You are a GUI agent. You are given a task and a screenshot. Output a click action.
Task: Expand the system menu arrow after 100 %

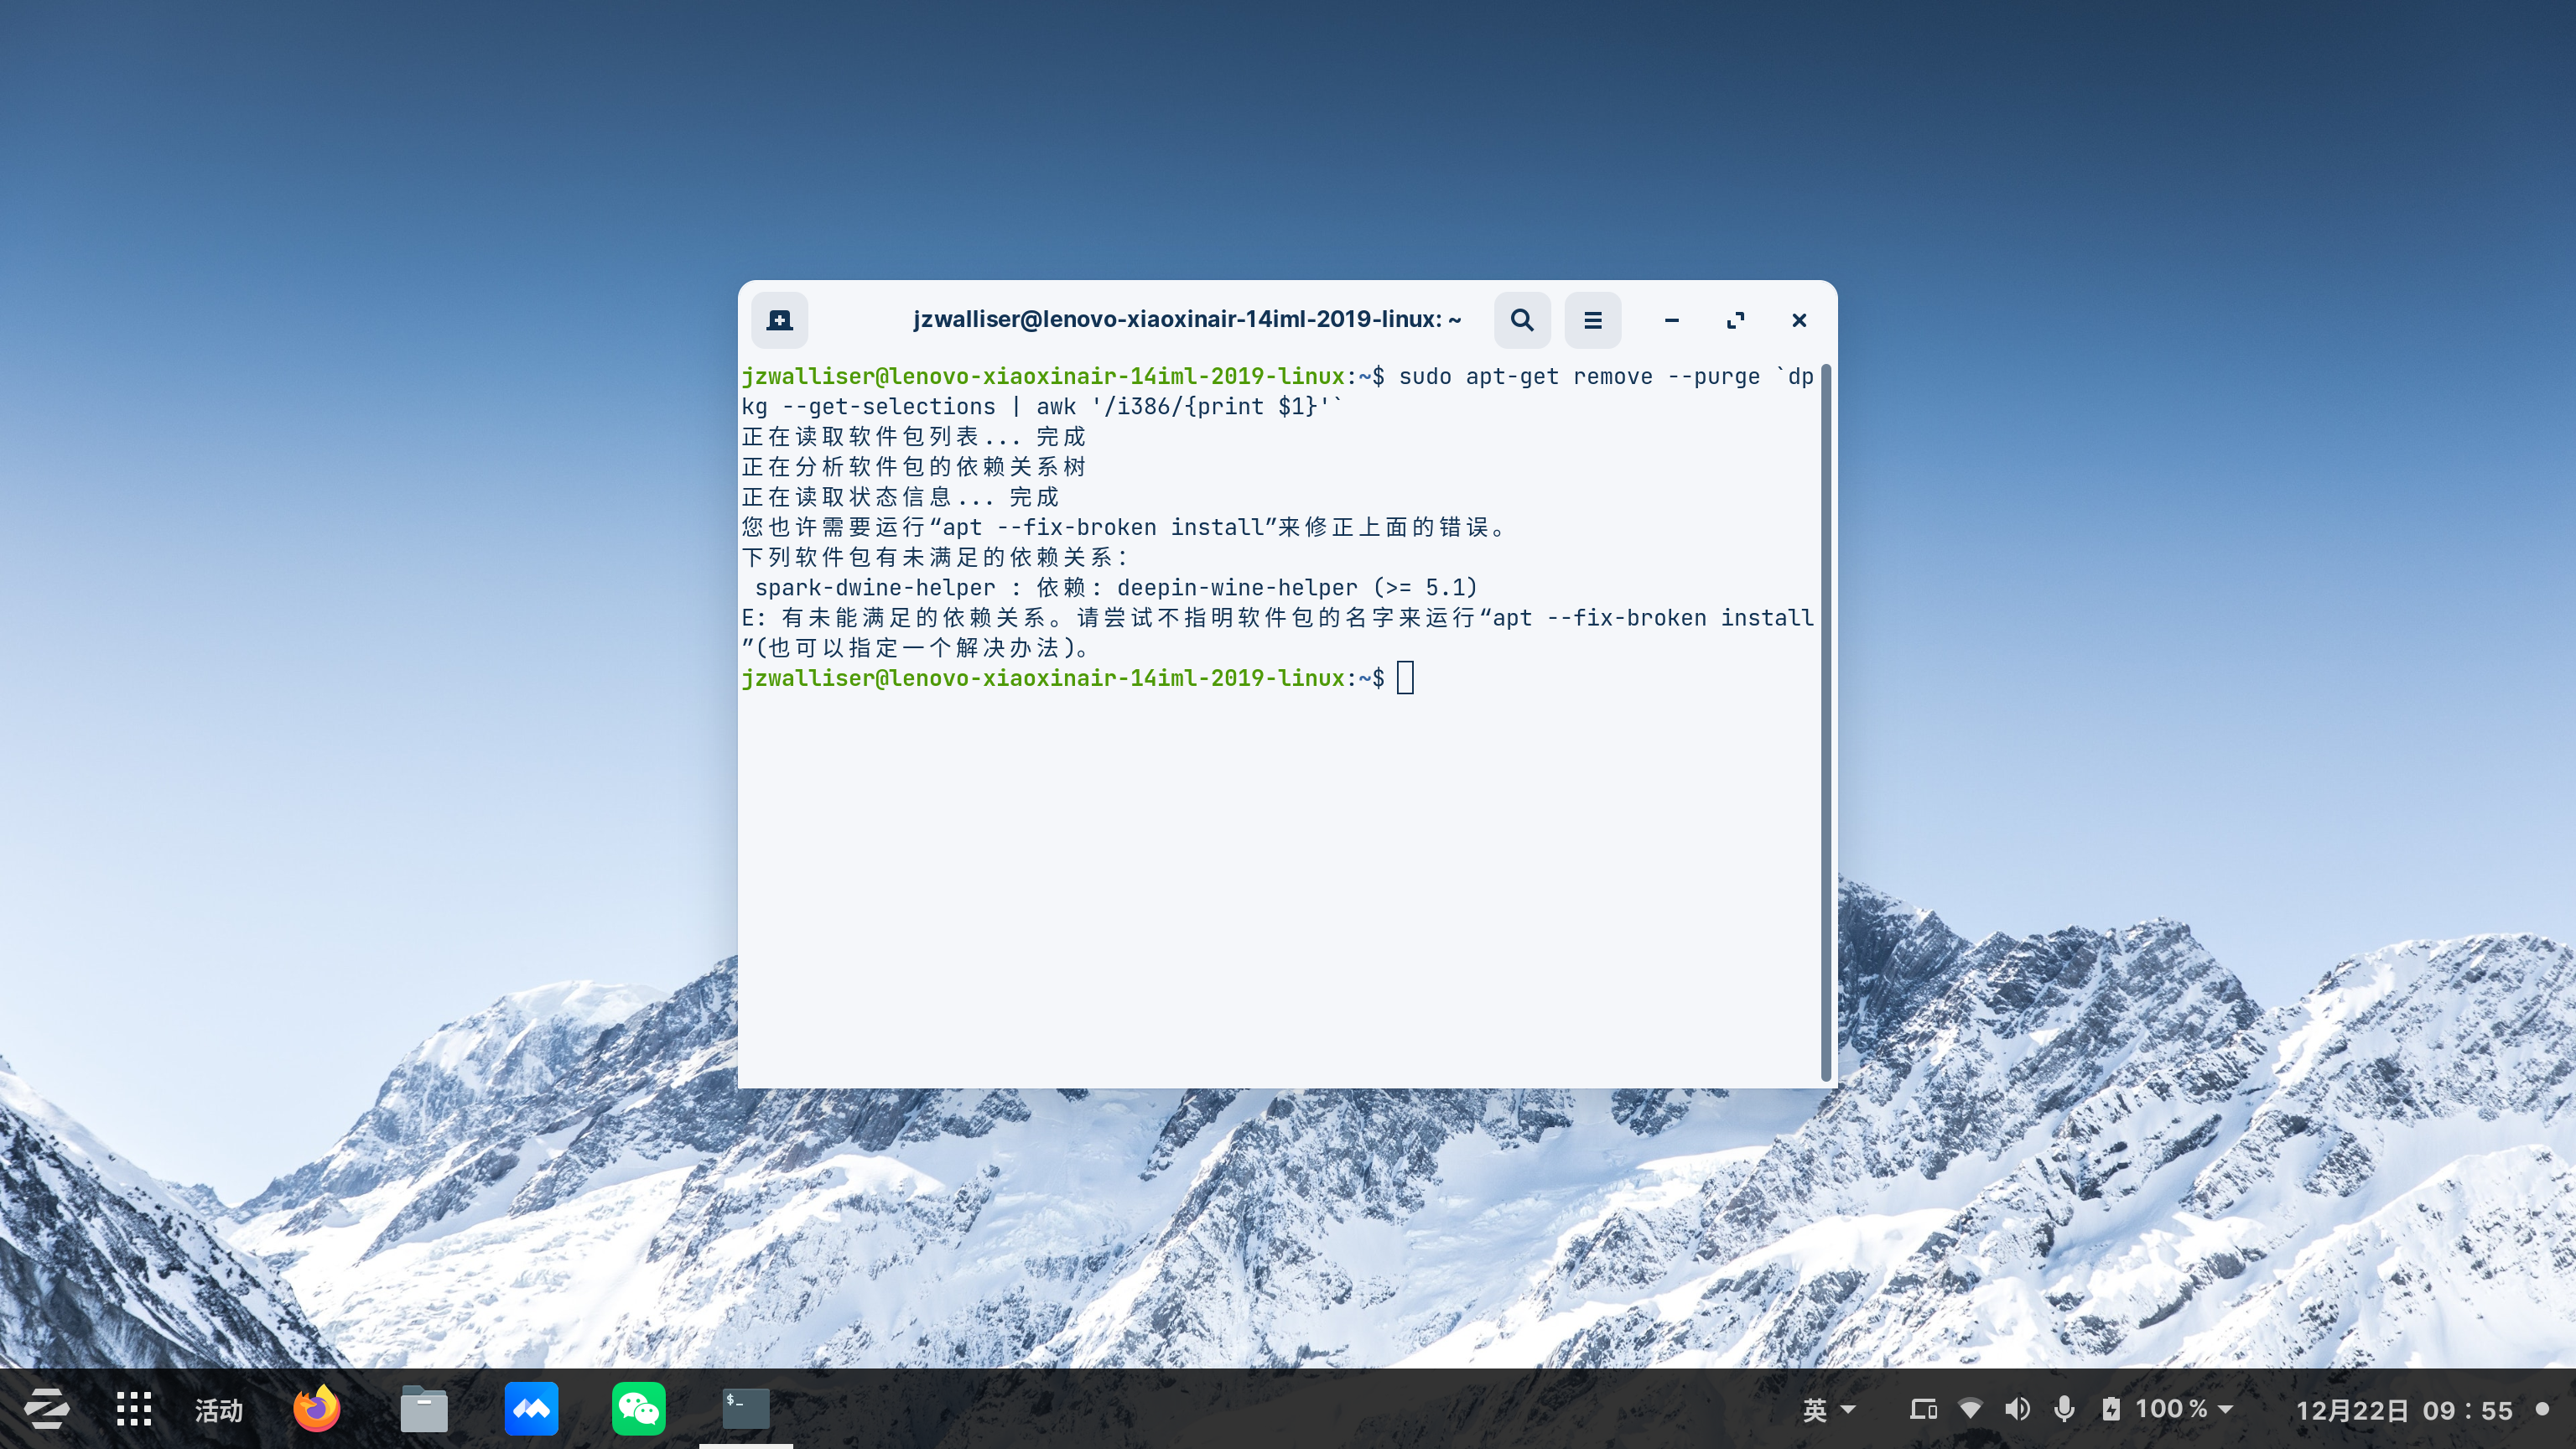point(2226,1410)
